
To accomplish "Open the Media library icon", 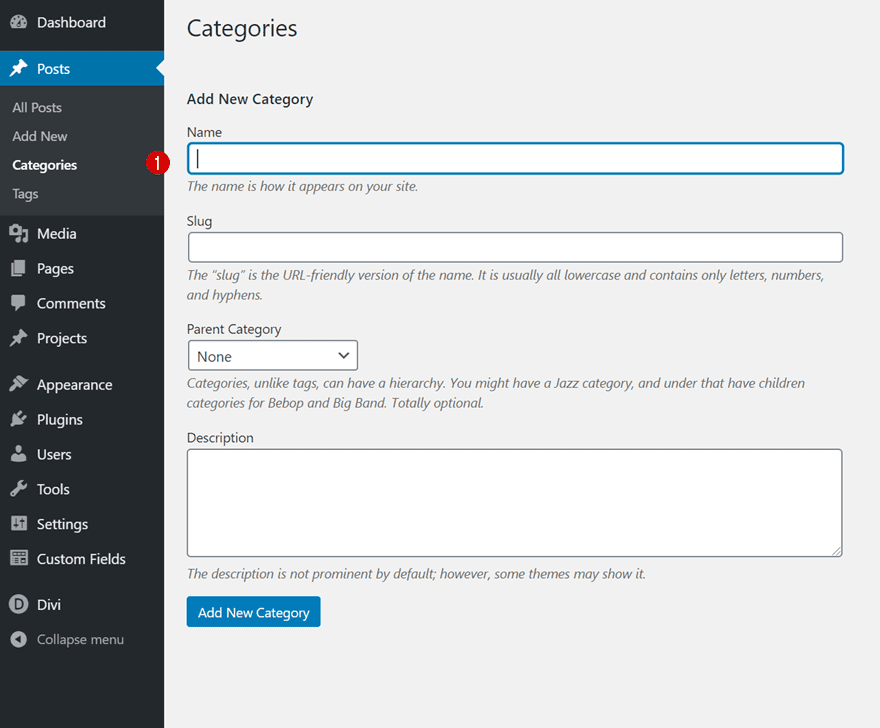I will coord(18,233).
